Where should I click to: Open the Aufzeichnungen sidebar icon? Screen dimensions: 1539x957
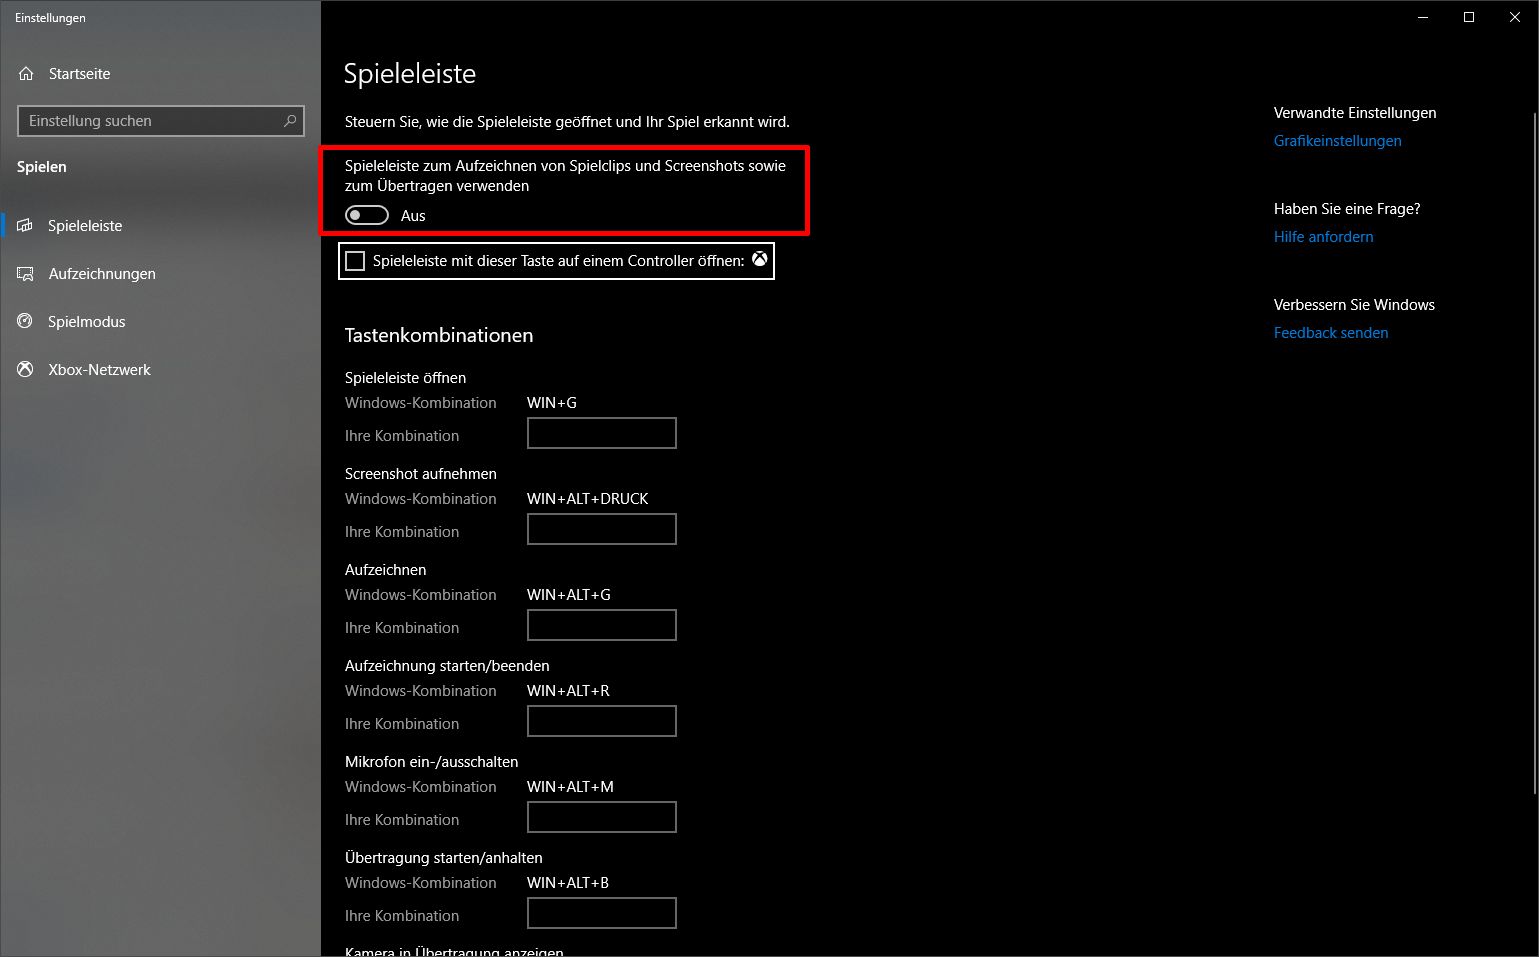tap(26, 274)
